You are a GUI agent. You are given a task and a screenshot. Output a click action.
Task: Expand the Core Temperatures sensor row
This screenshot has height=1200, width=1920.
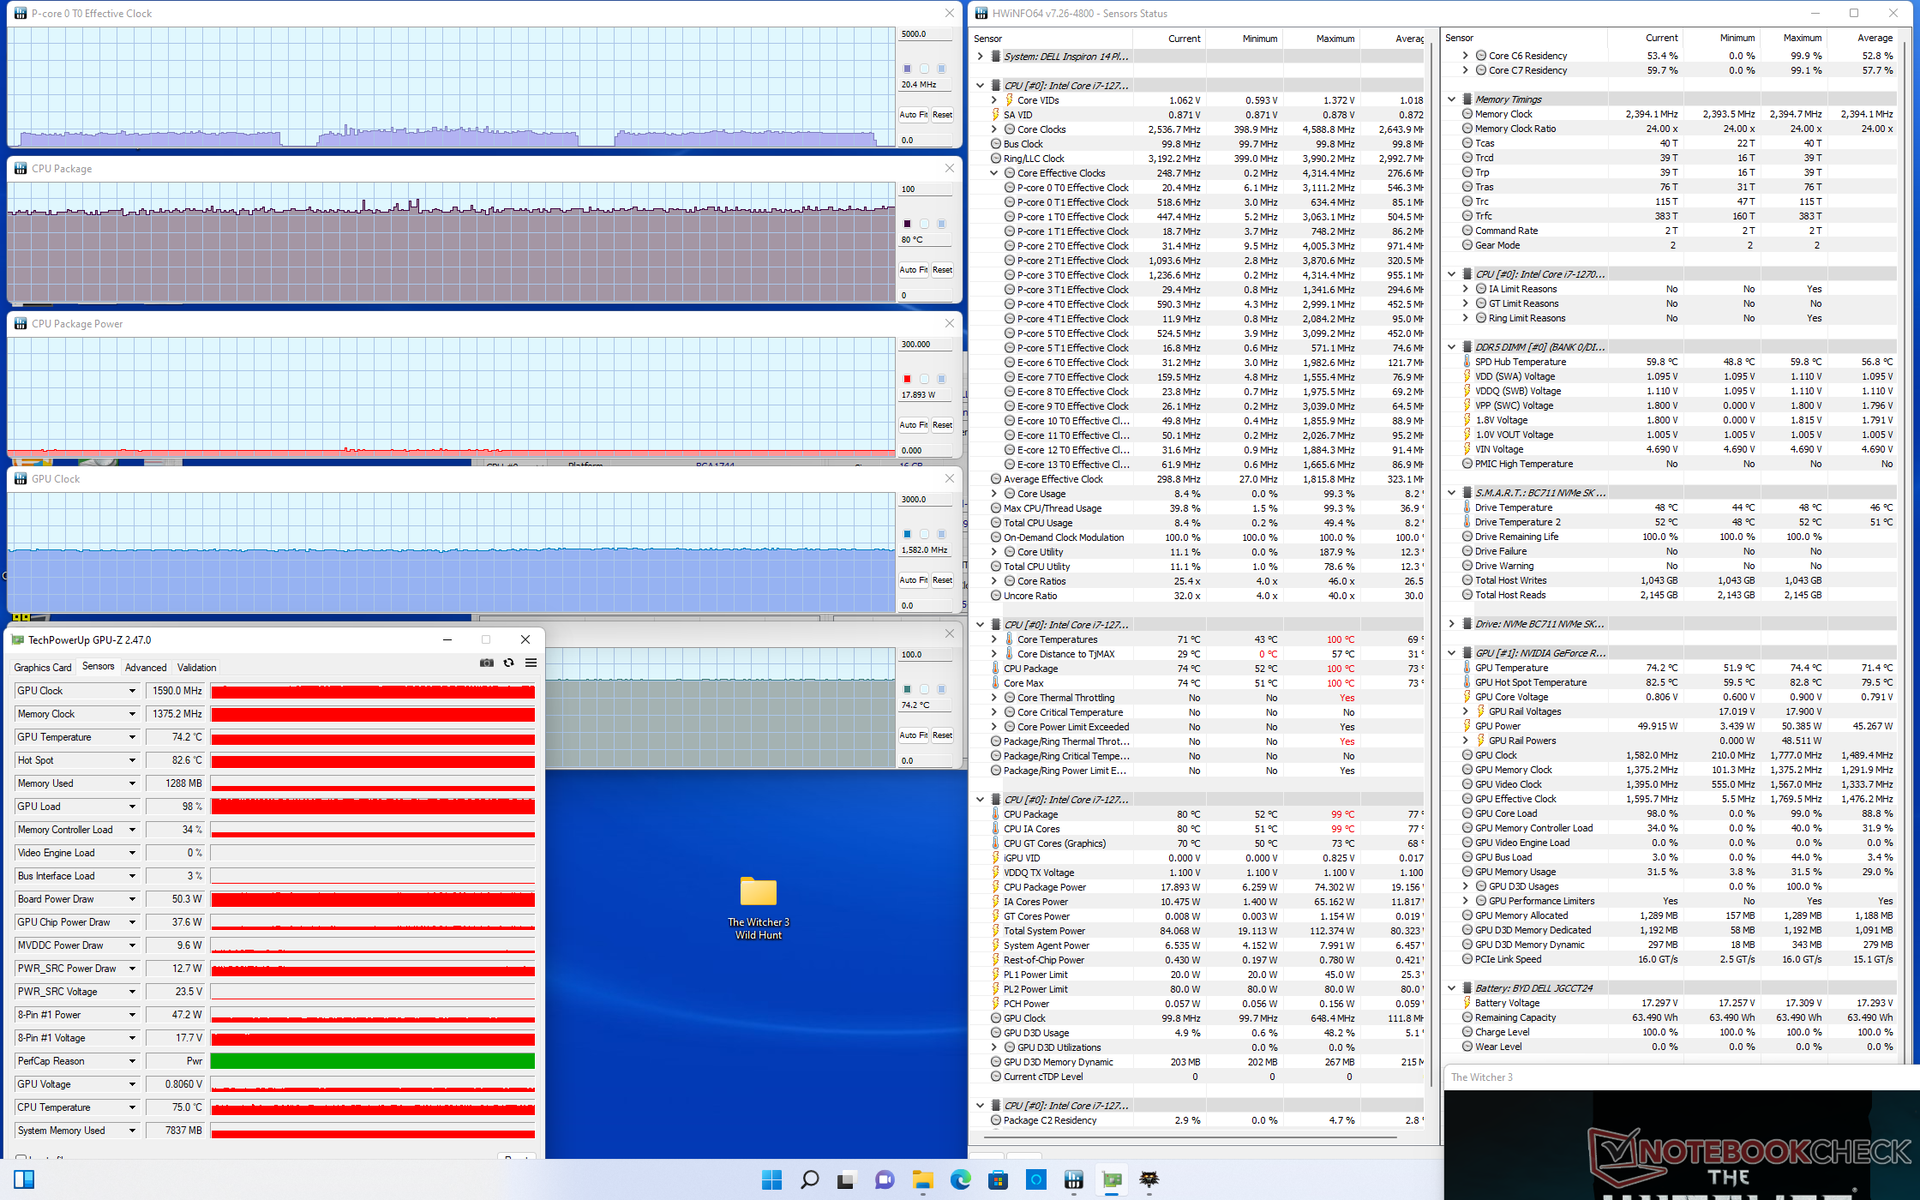pos(994,640)
